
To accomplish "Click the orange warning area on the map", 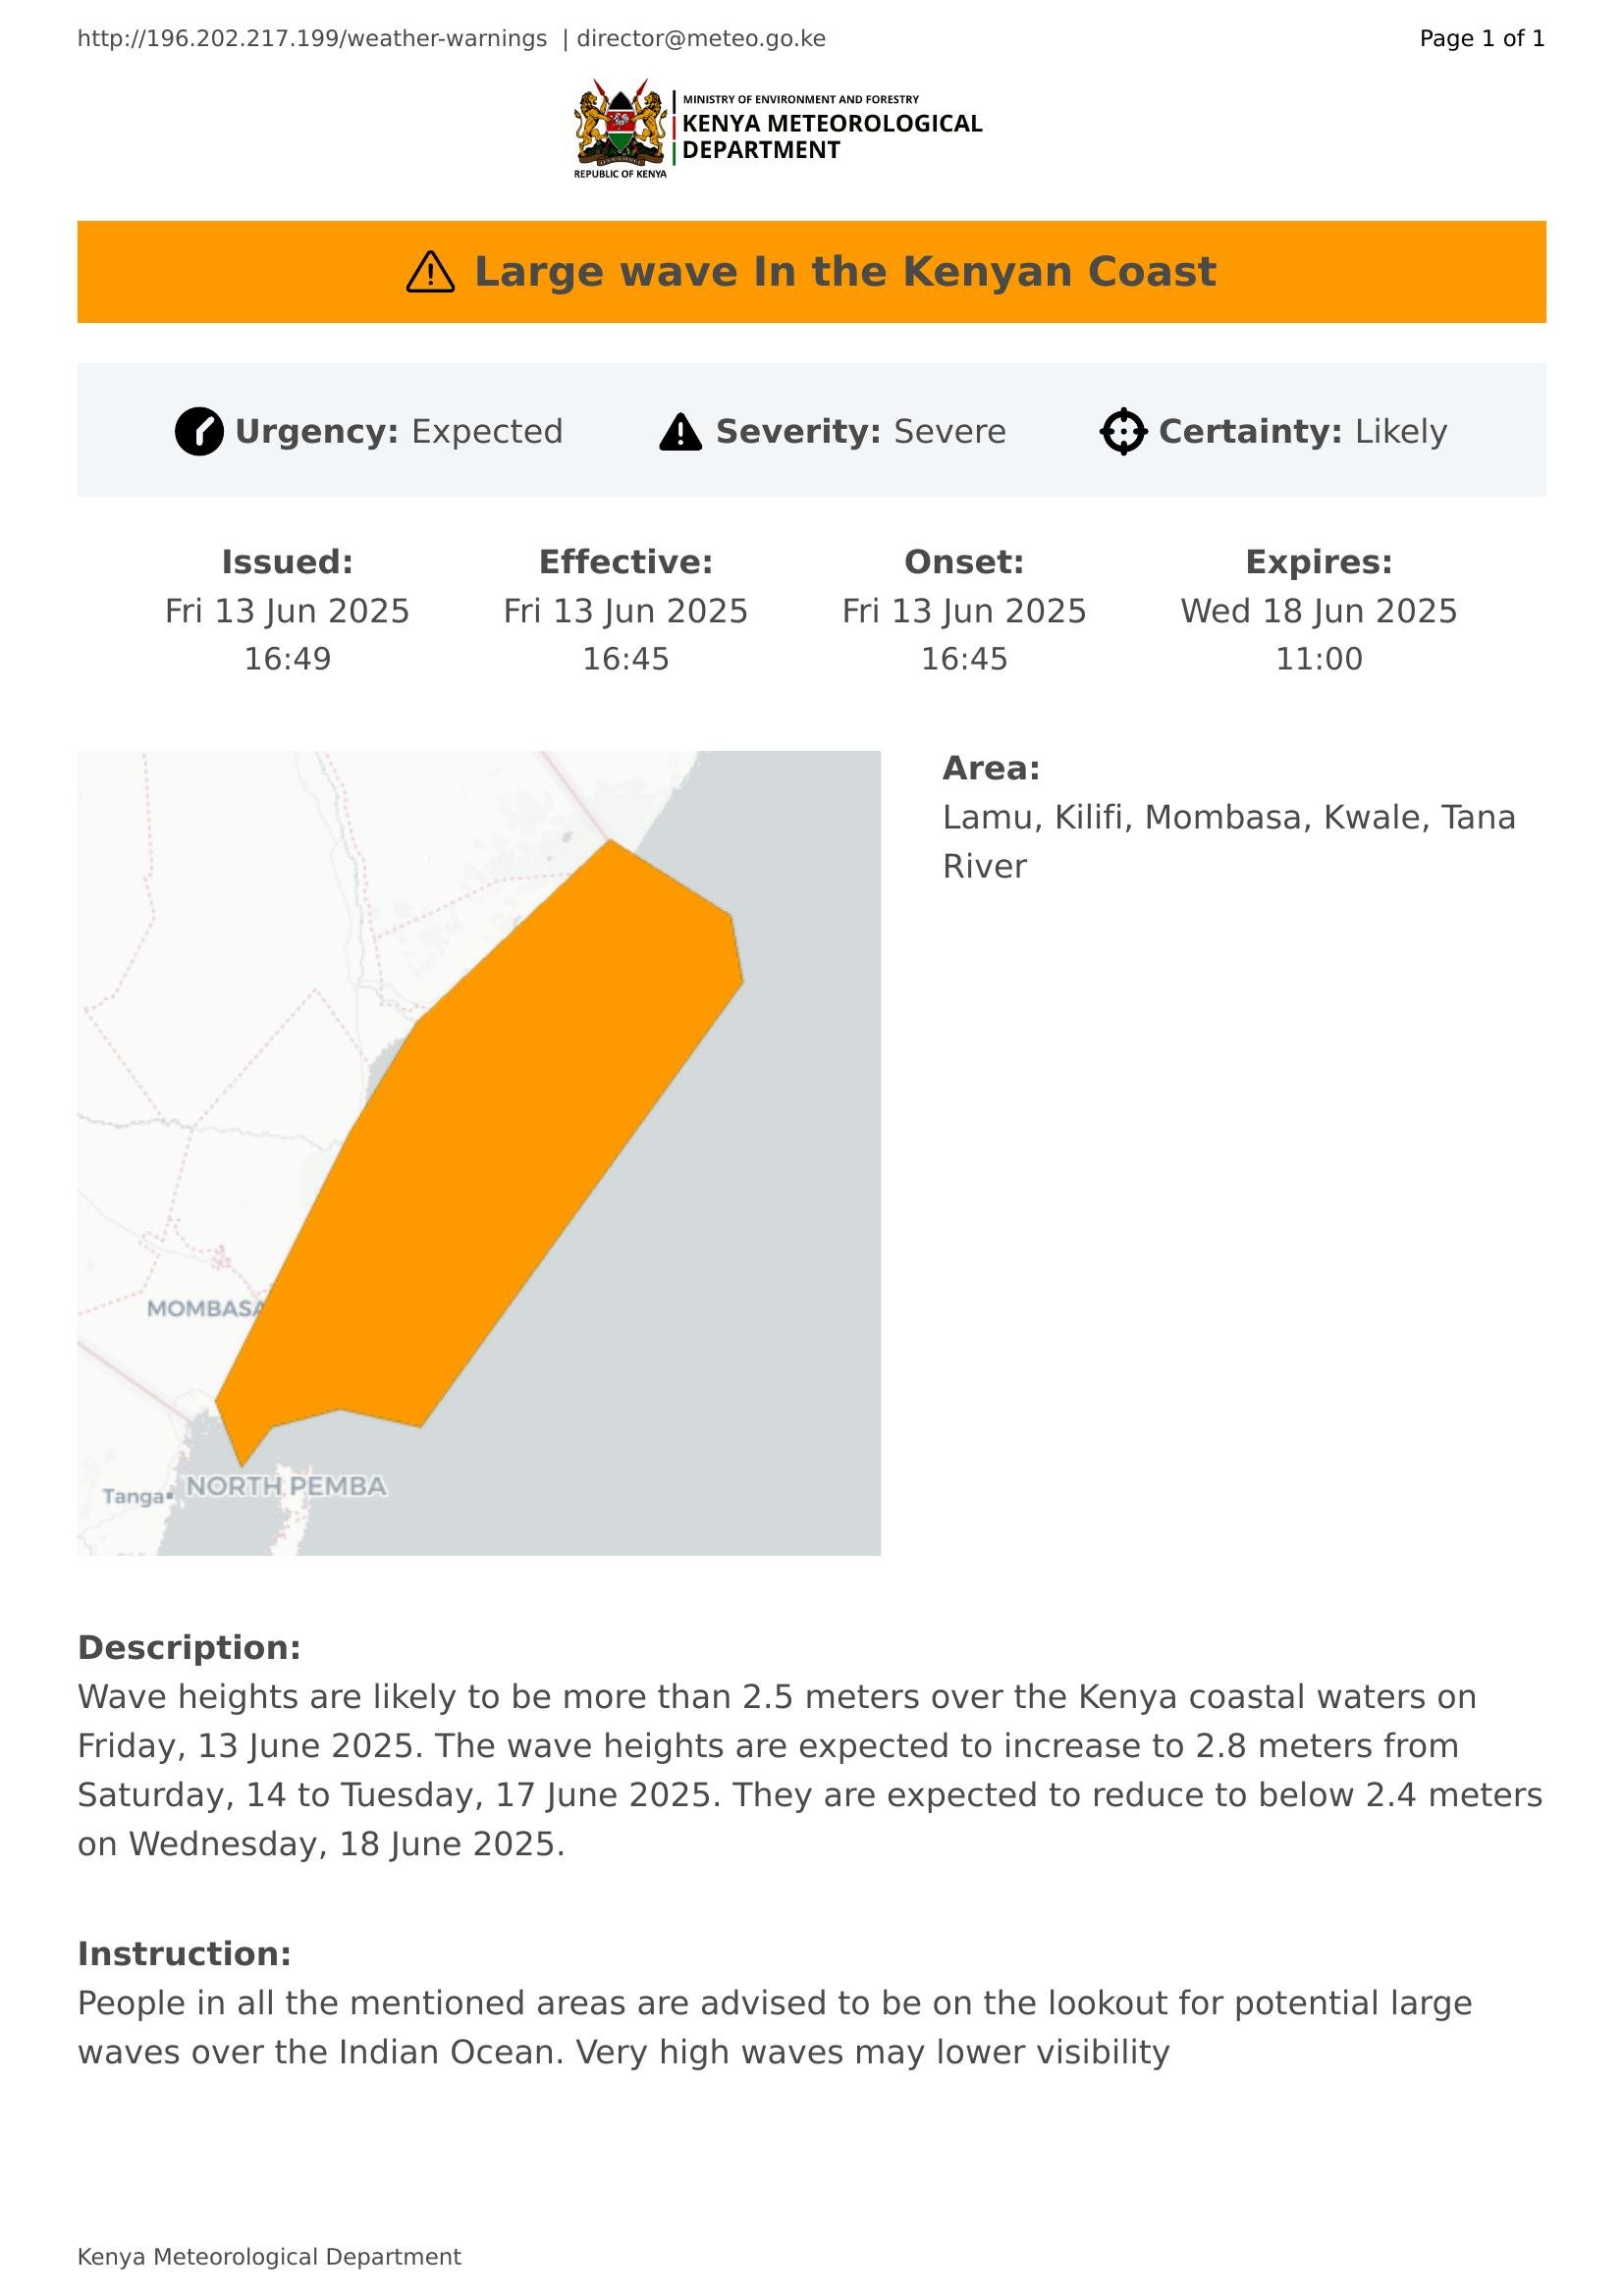I will 500,1130.
